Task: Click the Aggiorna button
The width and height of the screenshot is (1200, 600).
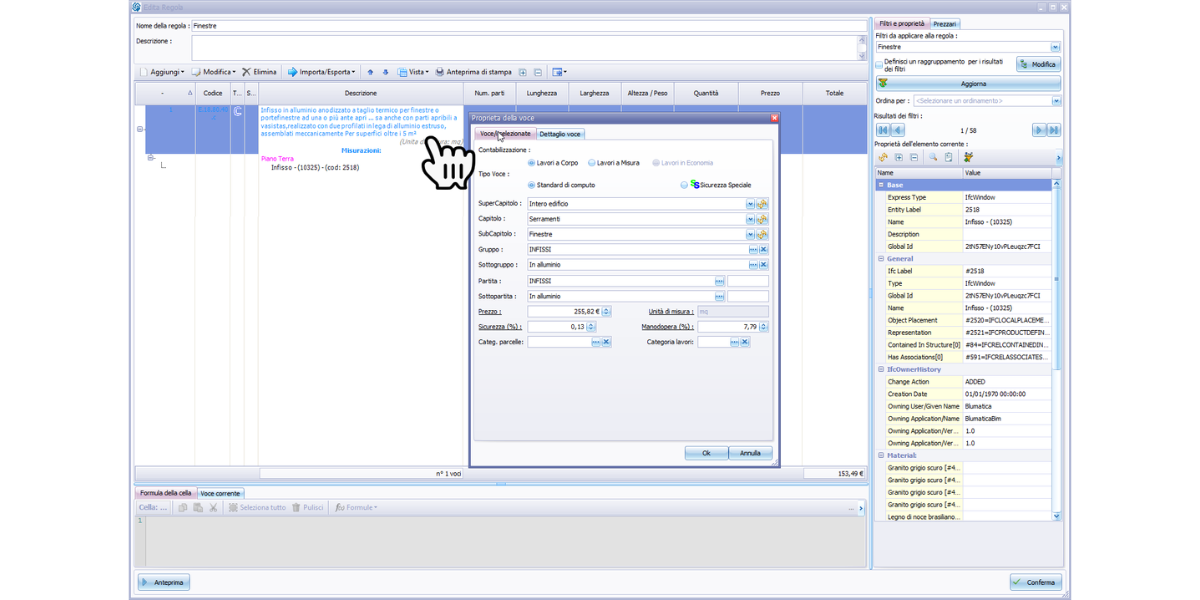Action: coord(967,84)
